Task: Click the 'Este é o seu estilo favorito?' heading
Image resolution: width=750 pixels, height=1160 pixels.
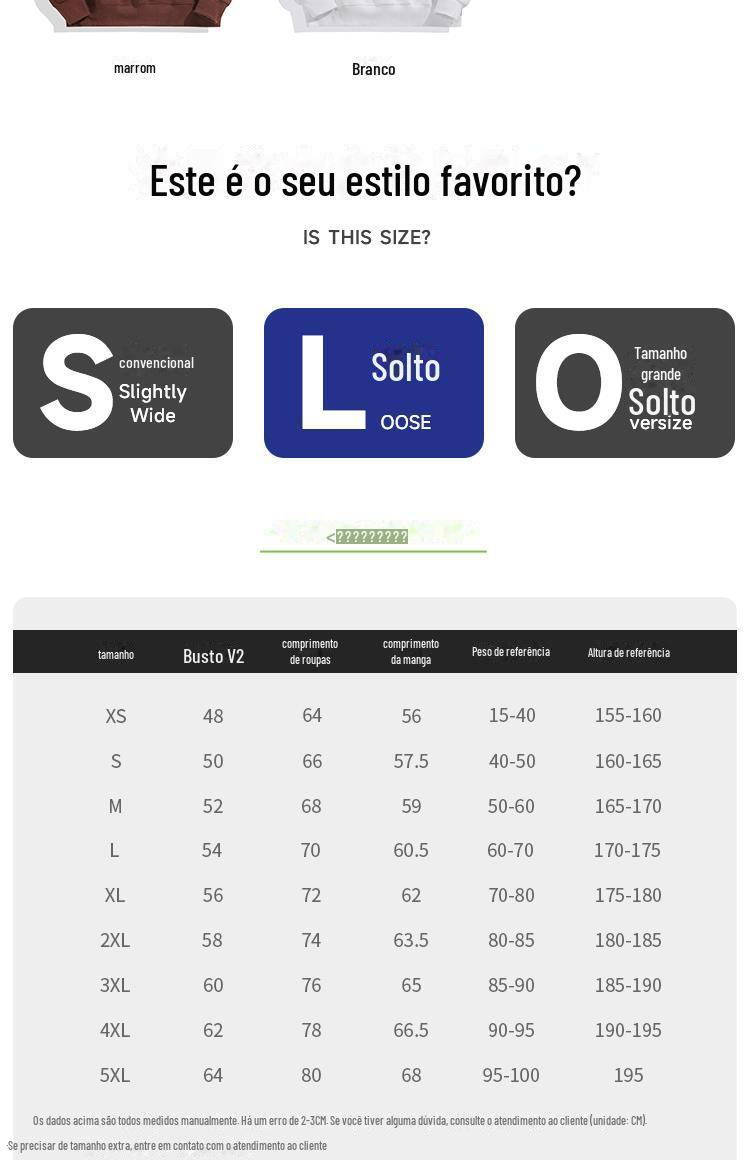Action: pos(365,181)
